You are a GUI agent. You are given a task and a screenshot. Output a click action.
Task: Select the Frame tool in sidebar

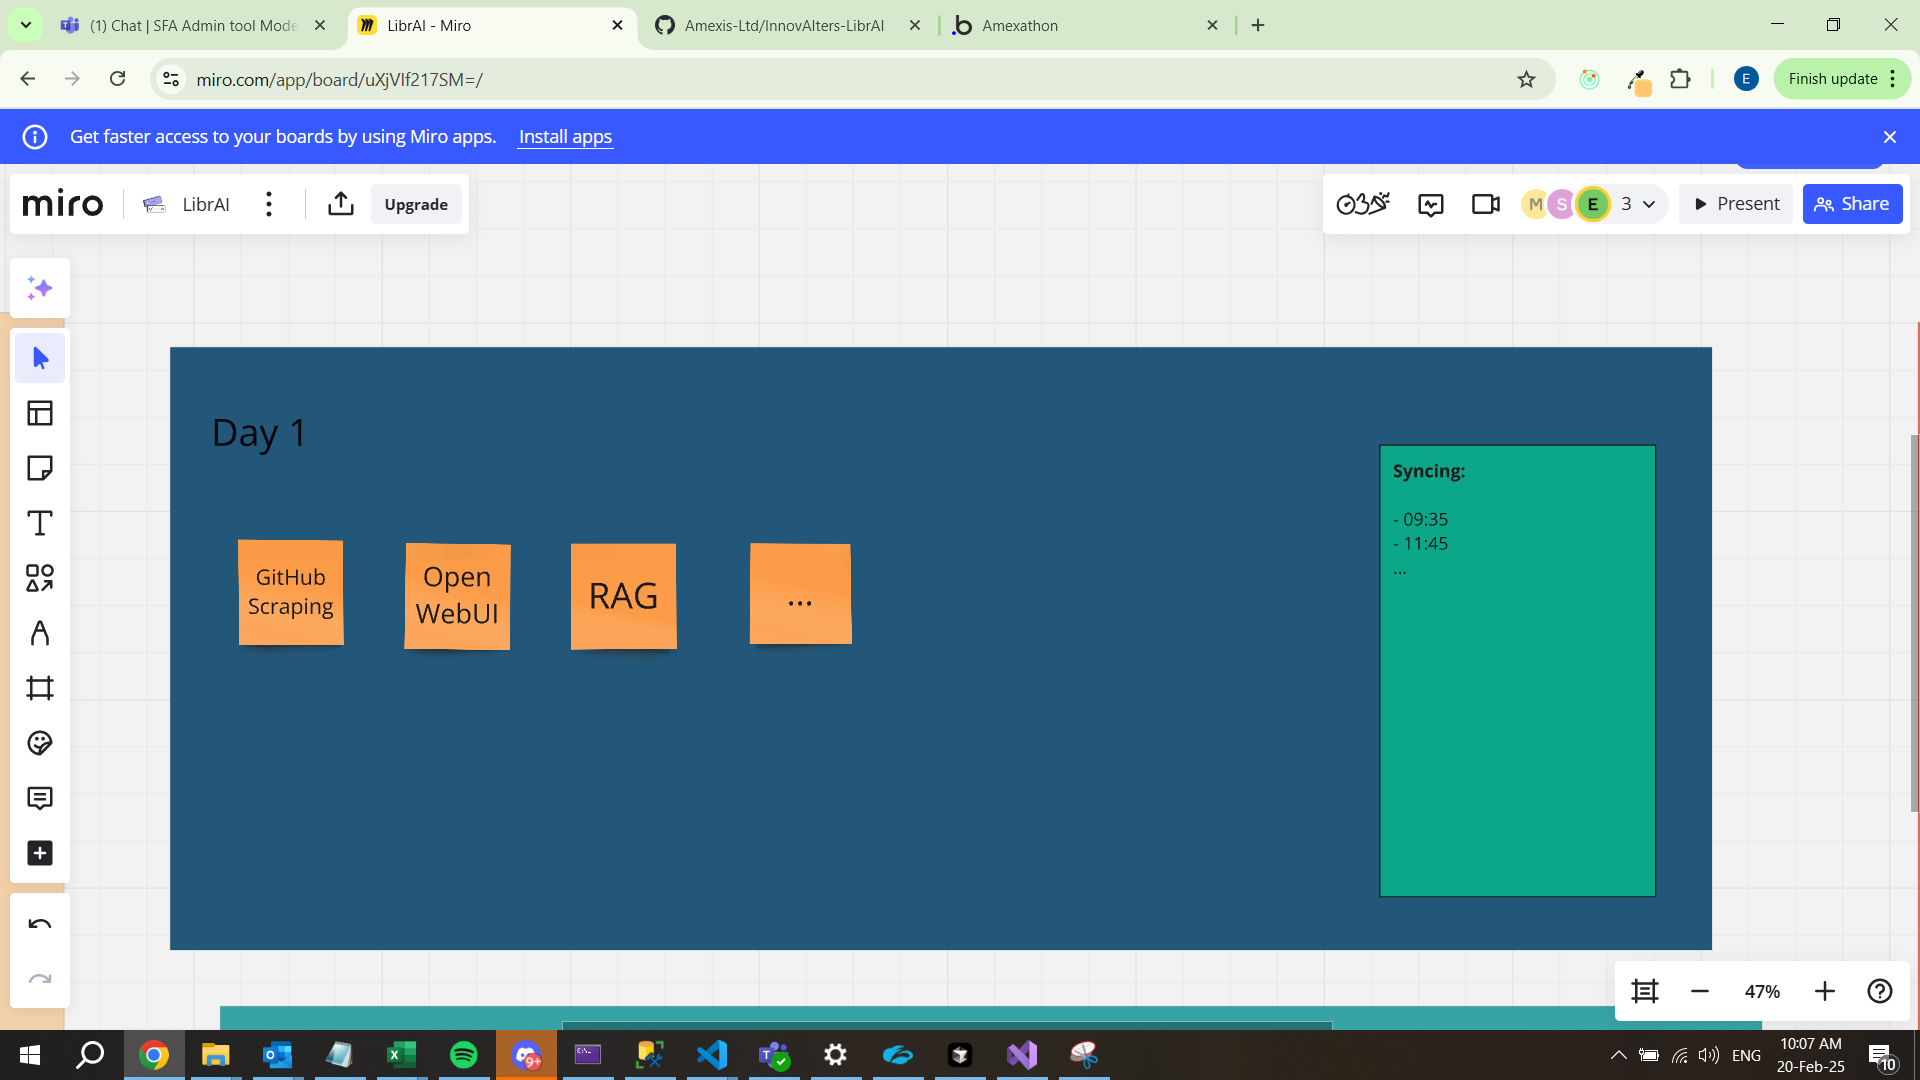coord(40,688)
